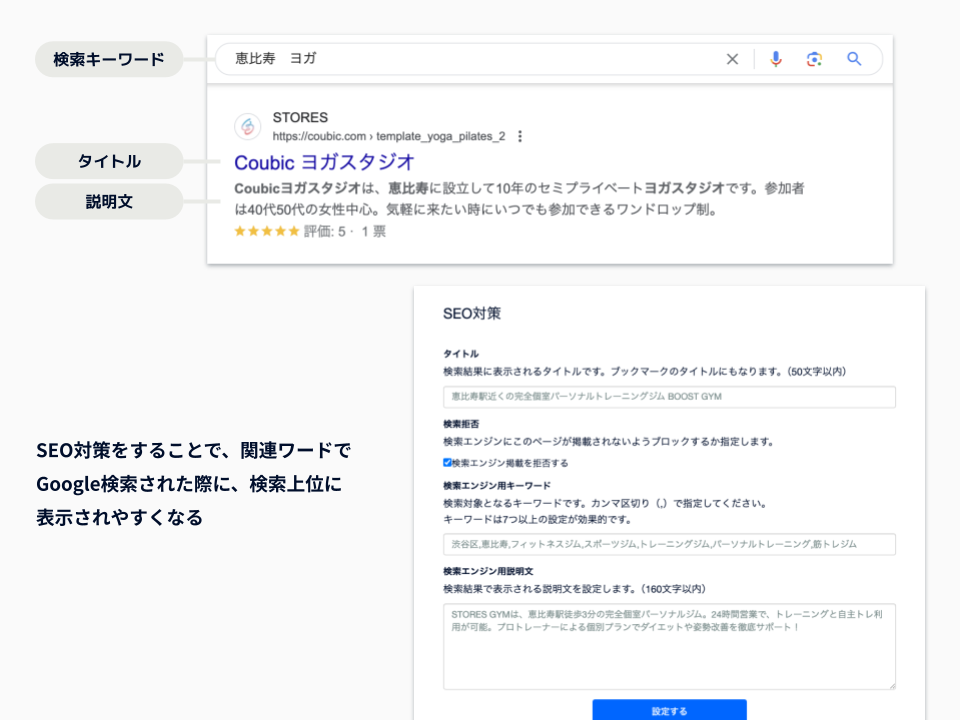Screen dimensions: 960x720
Task: Uncheck 検索エンジン掲載を拒否する checkbox
Action: pyautogui.click(x=448, y=463)
